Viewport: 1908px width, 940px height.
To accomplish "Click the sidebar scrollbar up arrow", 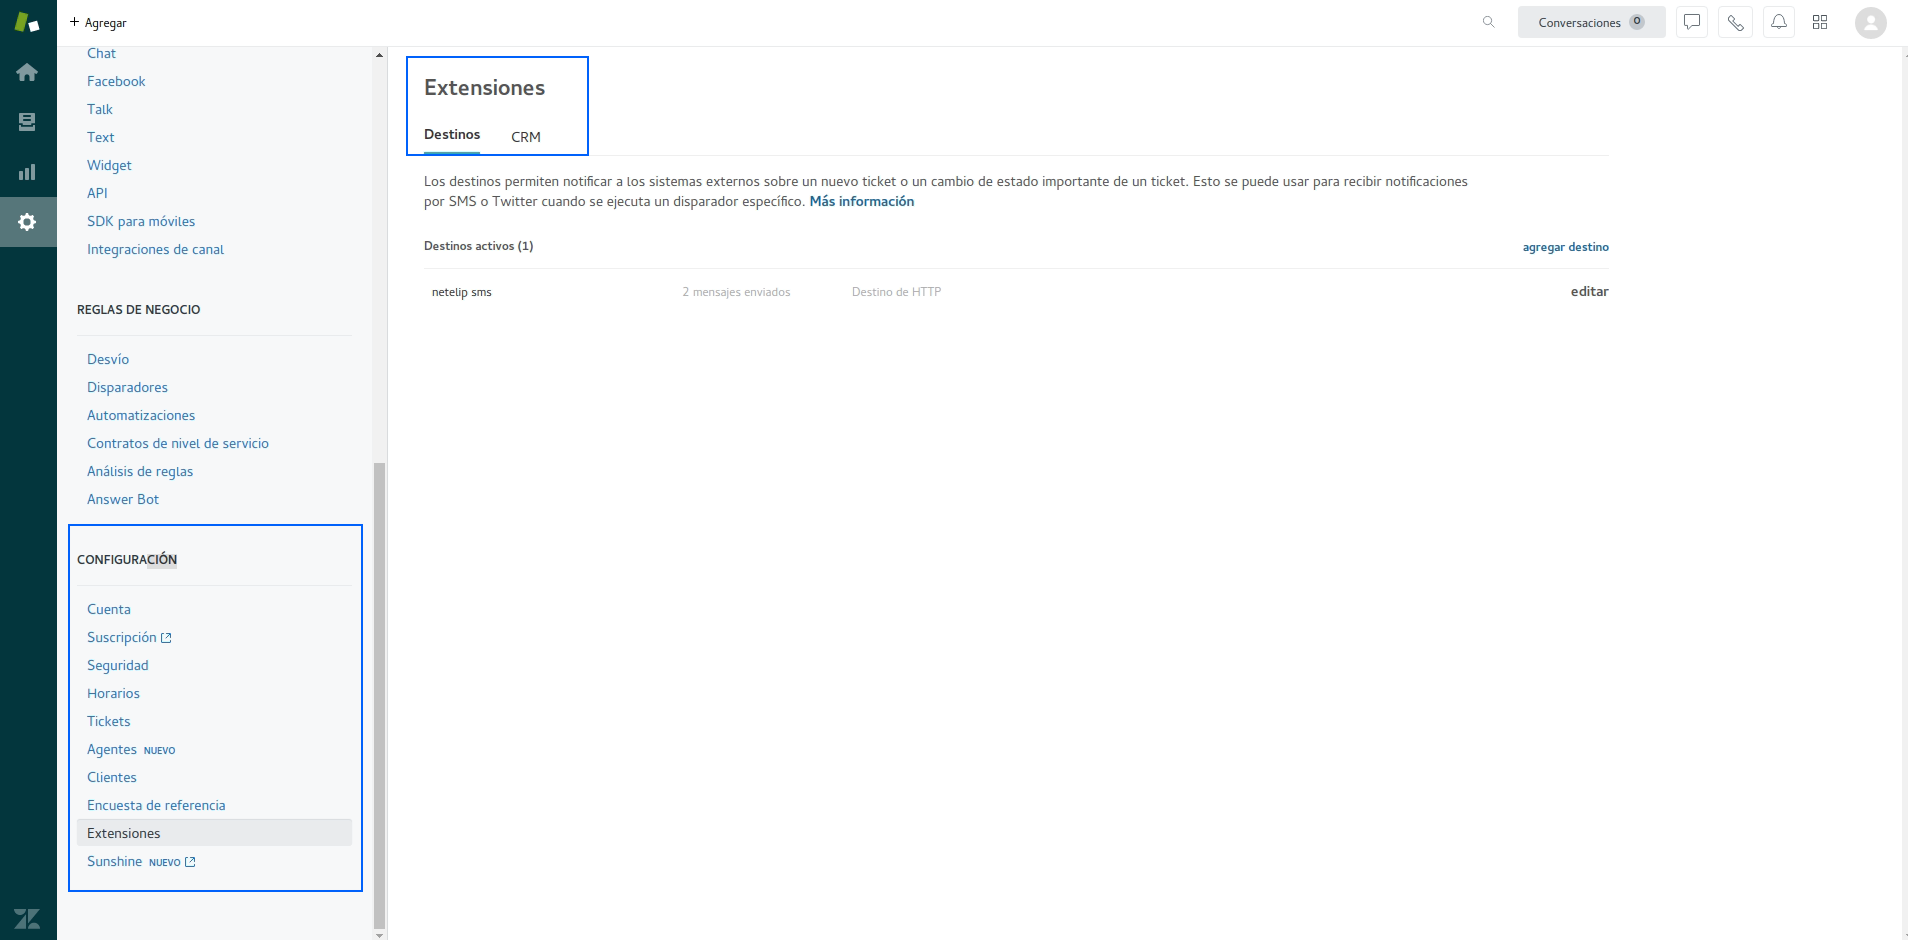I will click(x=379, y=54).
